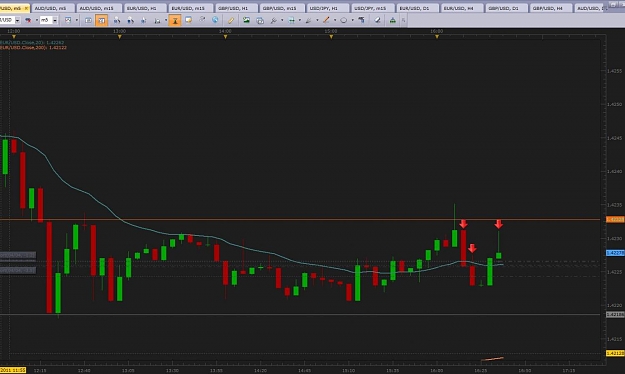The image size is (625, 374).
Task: Click the m5 period input field
Action: 46,20
